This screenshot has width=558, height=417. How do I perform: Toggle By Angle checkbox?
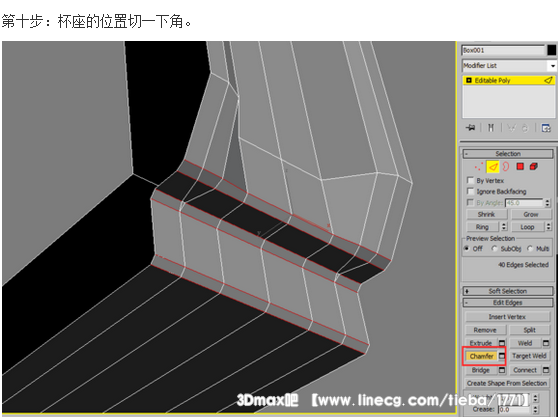[x=470, y=202]
